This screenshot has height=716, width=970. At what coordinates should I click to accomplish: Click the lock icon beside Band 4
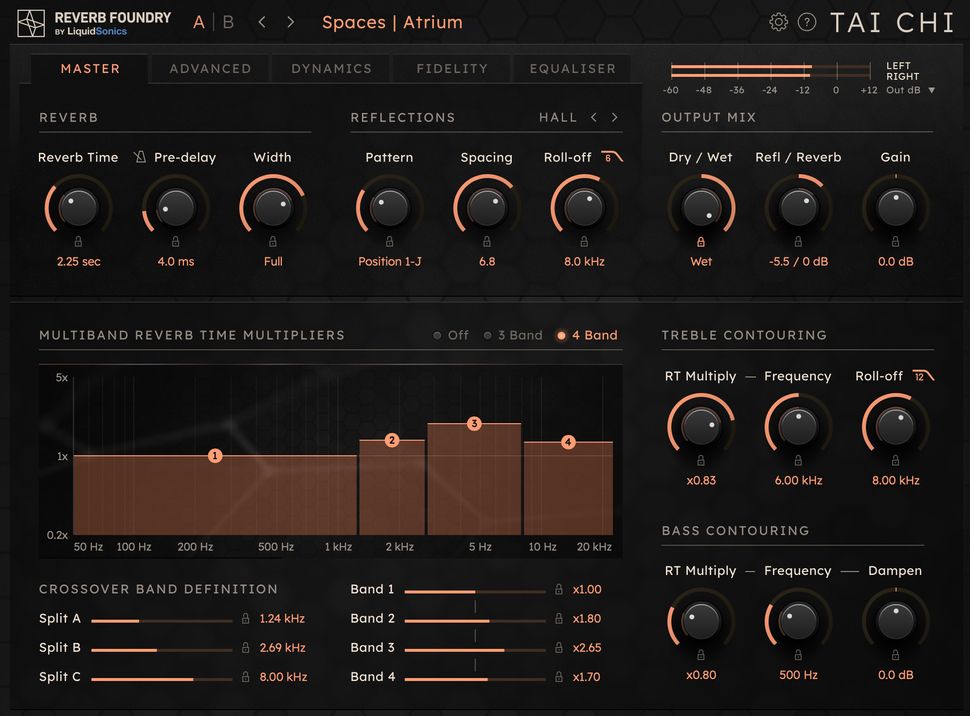pyautogui.click(x=558, y=677)
